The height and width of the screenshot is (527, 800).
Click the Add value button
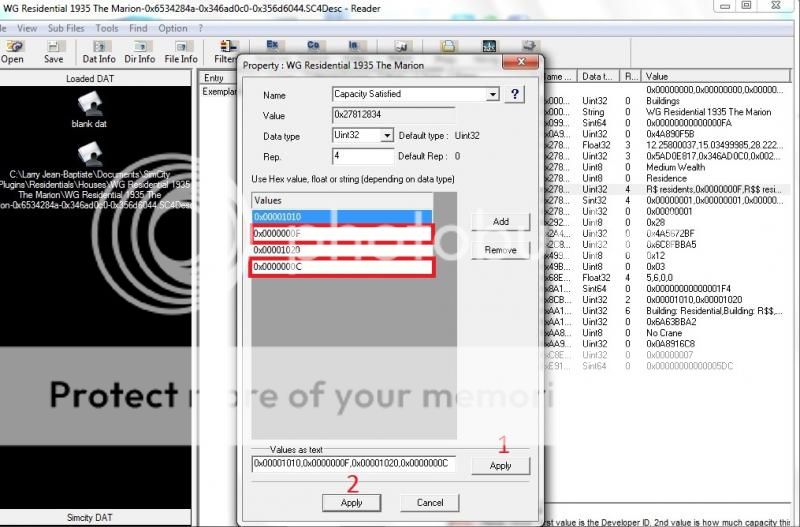coord(500,221)
